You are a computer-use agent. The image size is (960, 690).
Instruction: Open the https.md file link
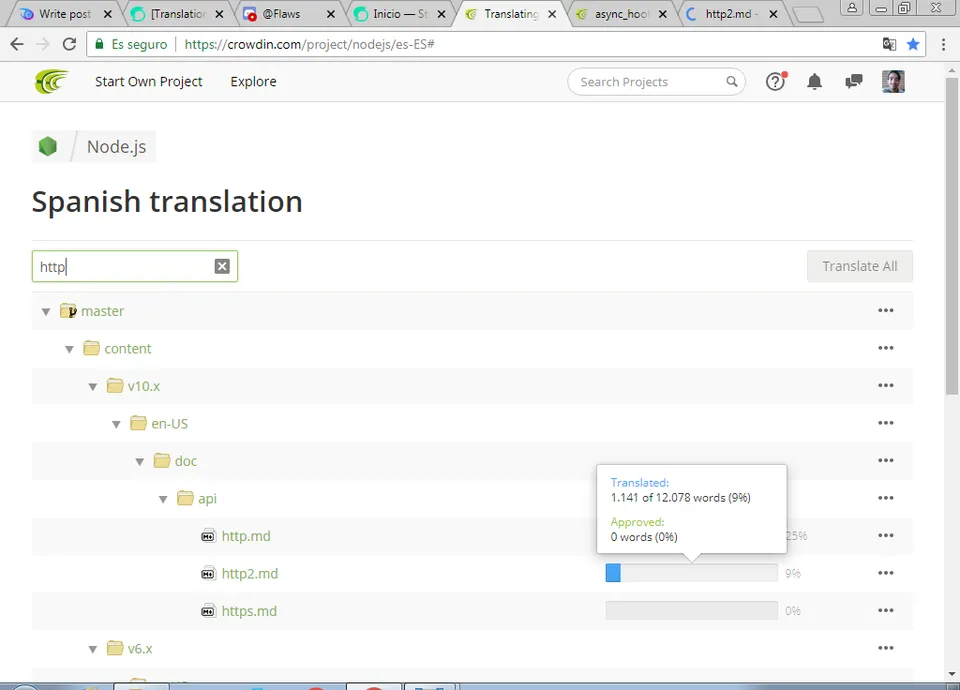[x=249, y=611]
